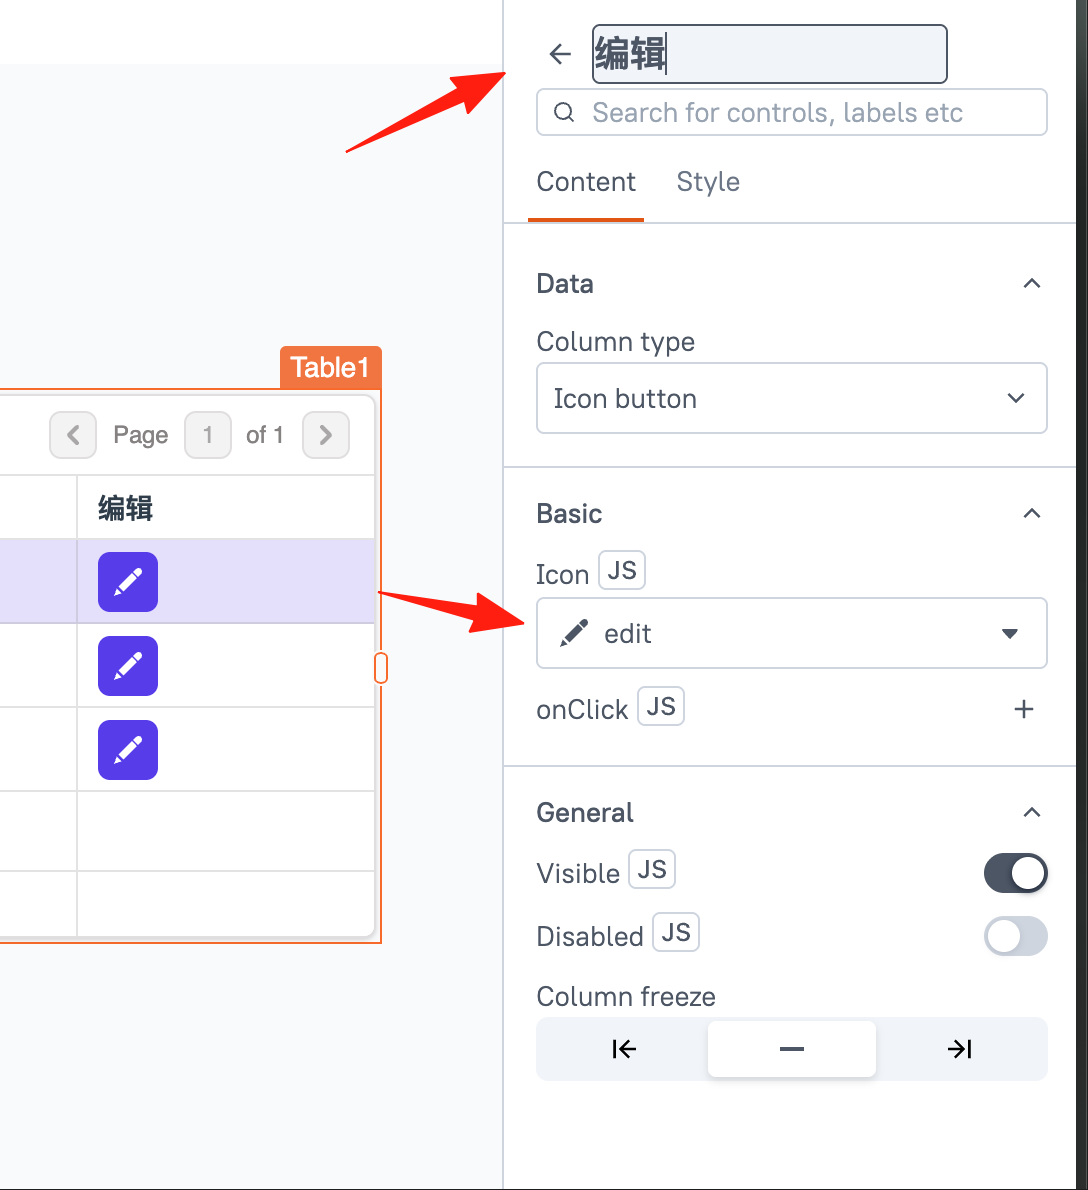Click the edit pencil button in second row
The width and height of the screenshot is (1088, 1190).
click(127, 666)
